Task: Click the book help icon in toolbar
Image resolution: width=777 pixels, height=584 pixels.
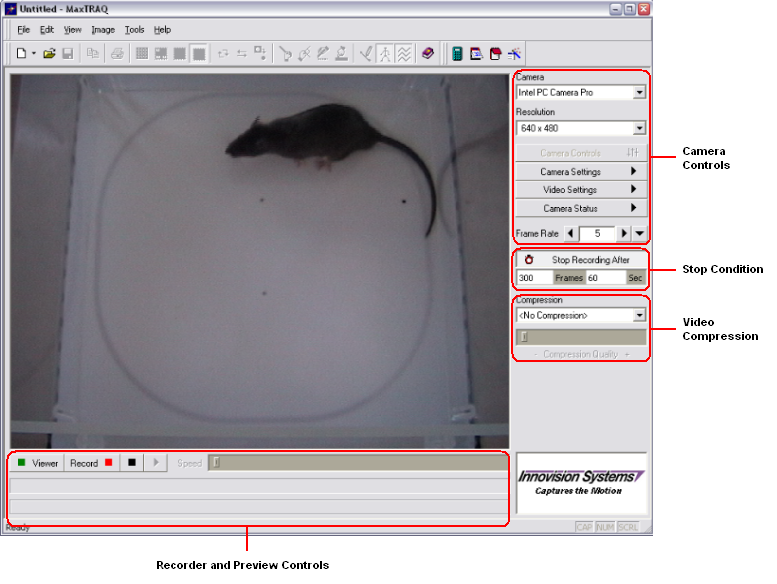Action: pos(427,53)
